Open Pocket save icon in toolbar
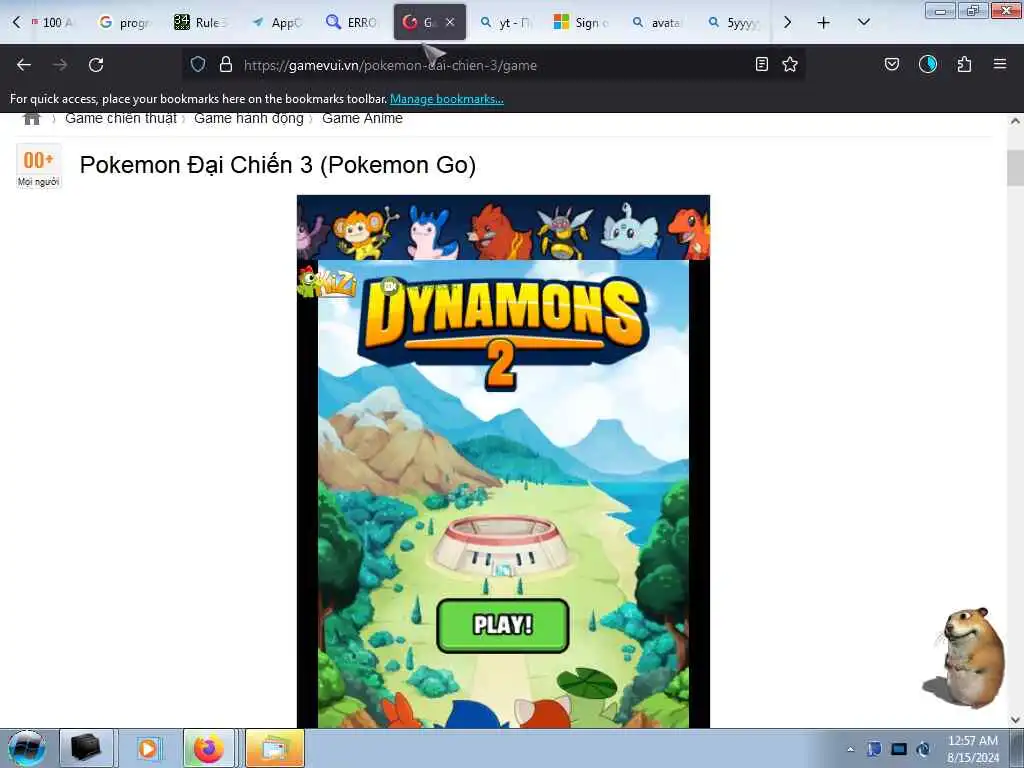This screenshot has height=768, width=1024. 891,64
